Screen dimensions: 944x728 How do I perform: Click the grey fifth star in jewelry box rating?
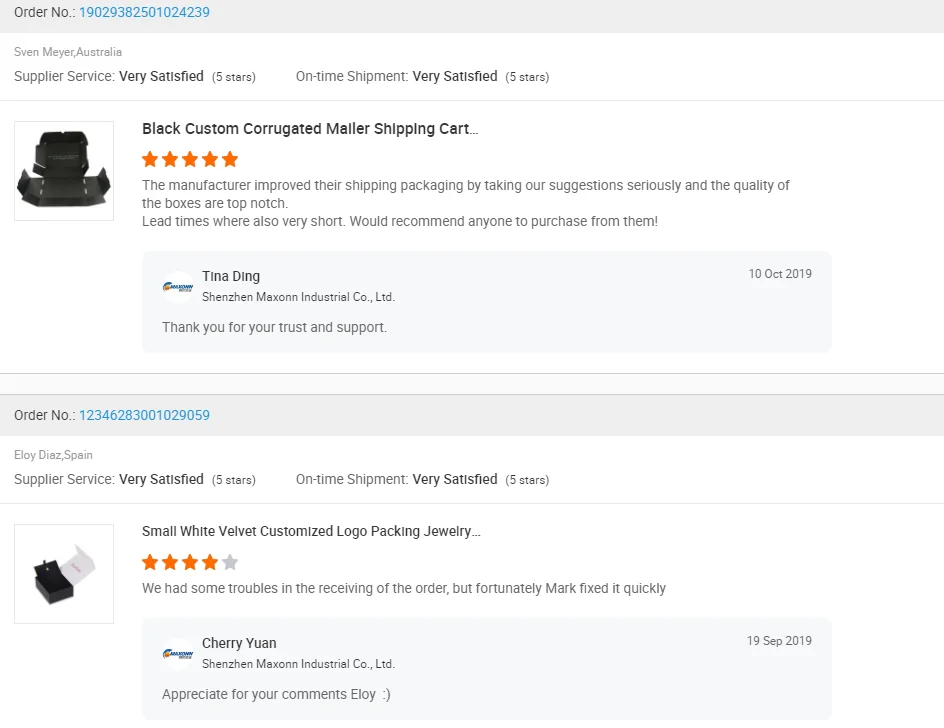click(x=230, y=562)
